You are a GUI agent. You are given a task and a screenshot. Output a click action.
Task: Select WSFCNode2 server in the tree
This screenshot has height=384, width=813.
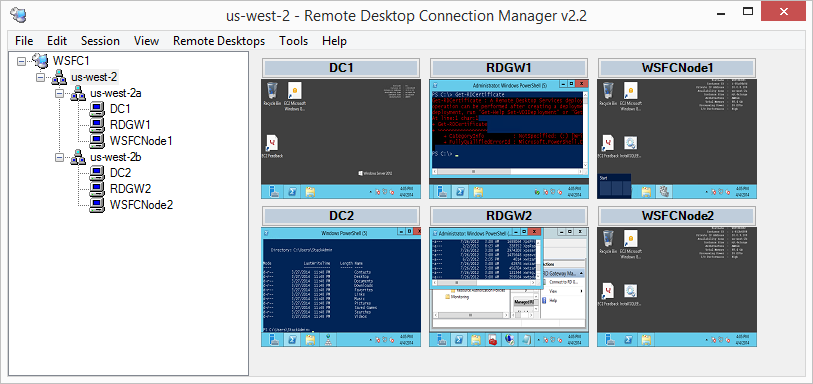141,205
